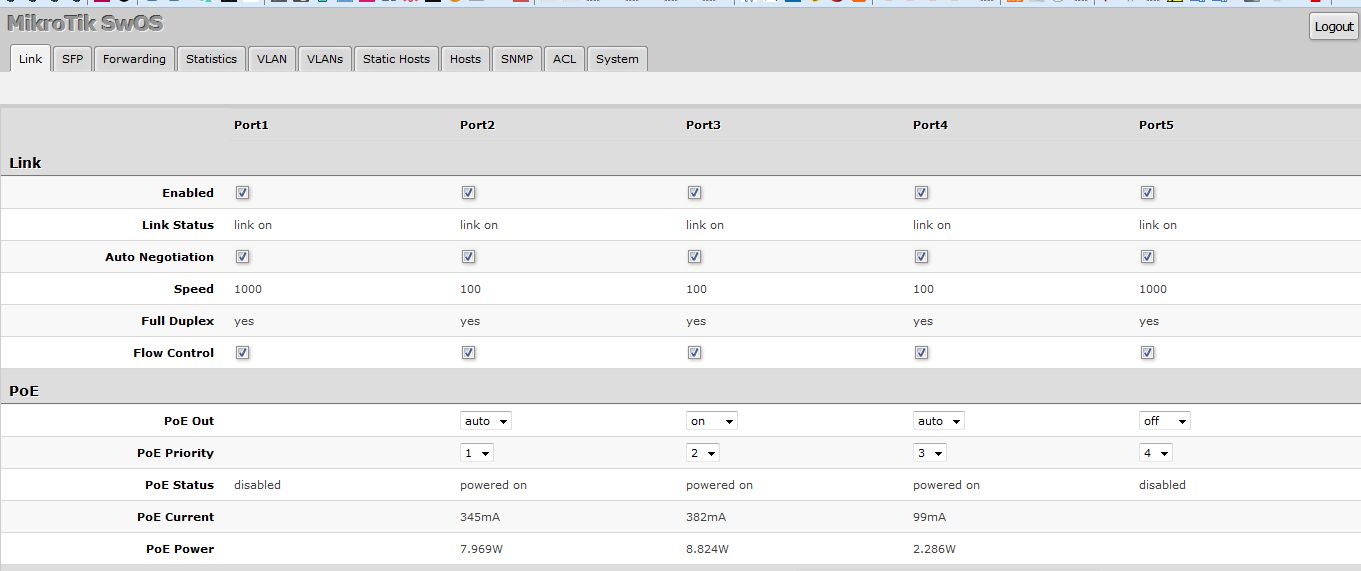Open the Hosts tab

point(465,59)
